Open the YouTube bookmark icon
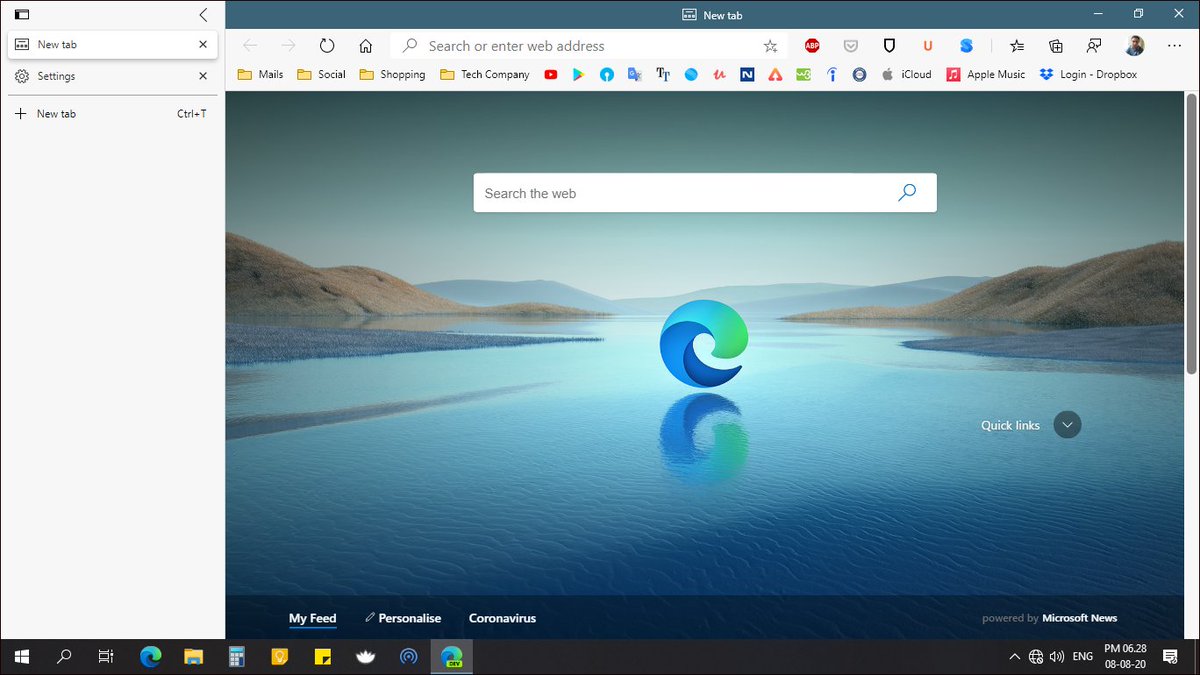This screenshot has height=675, width=1200. (x=551, y=74)
